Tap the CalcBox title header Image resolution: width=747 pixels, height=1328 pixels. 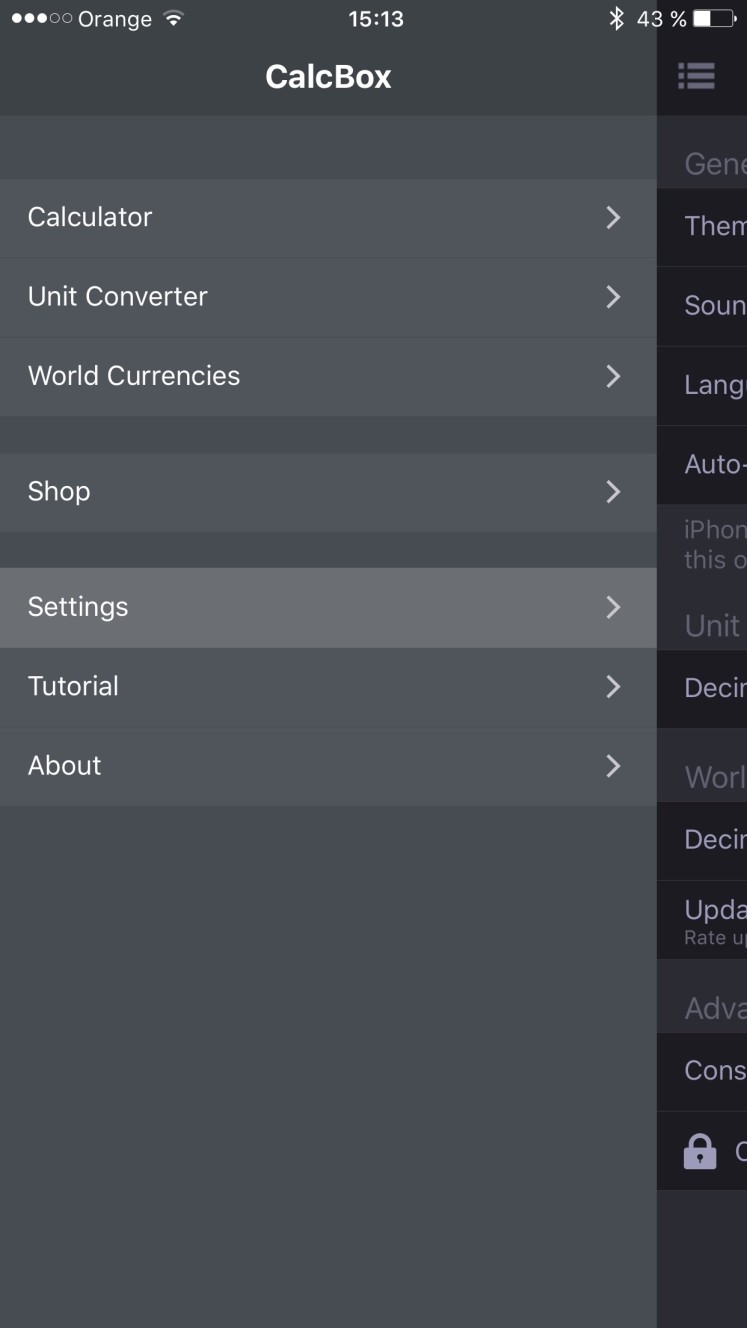328,77
